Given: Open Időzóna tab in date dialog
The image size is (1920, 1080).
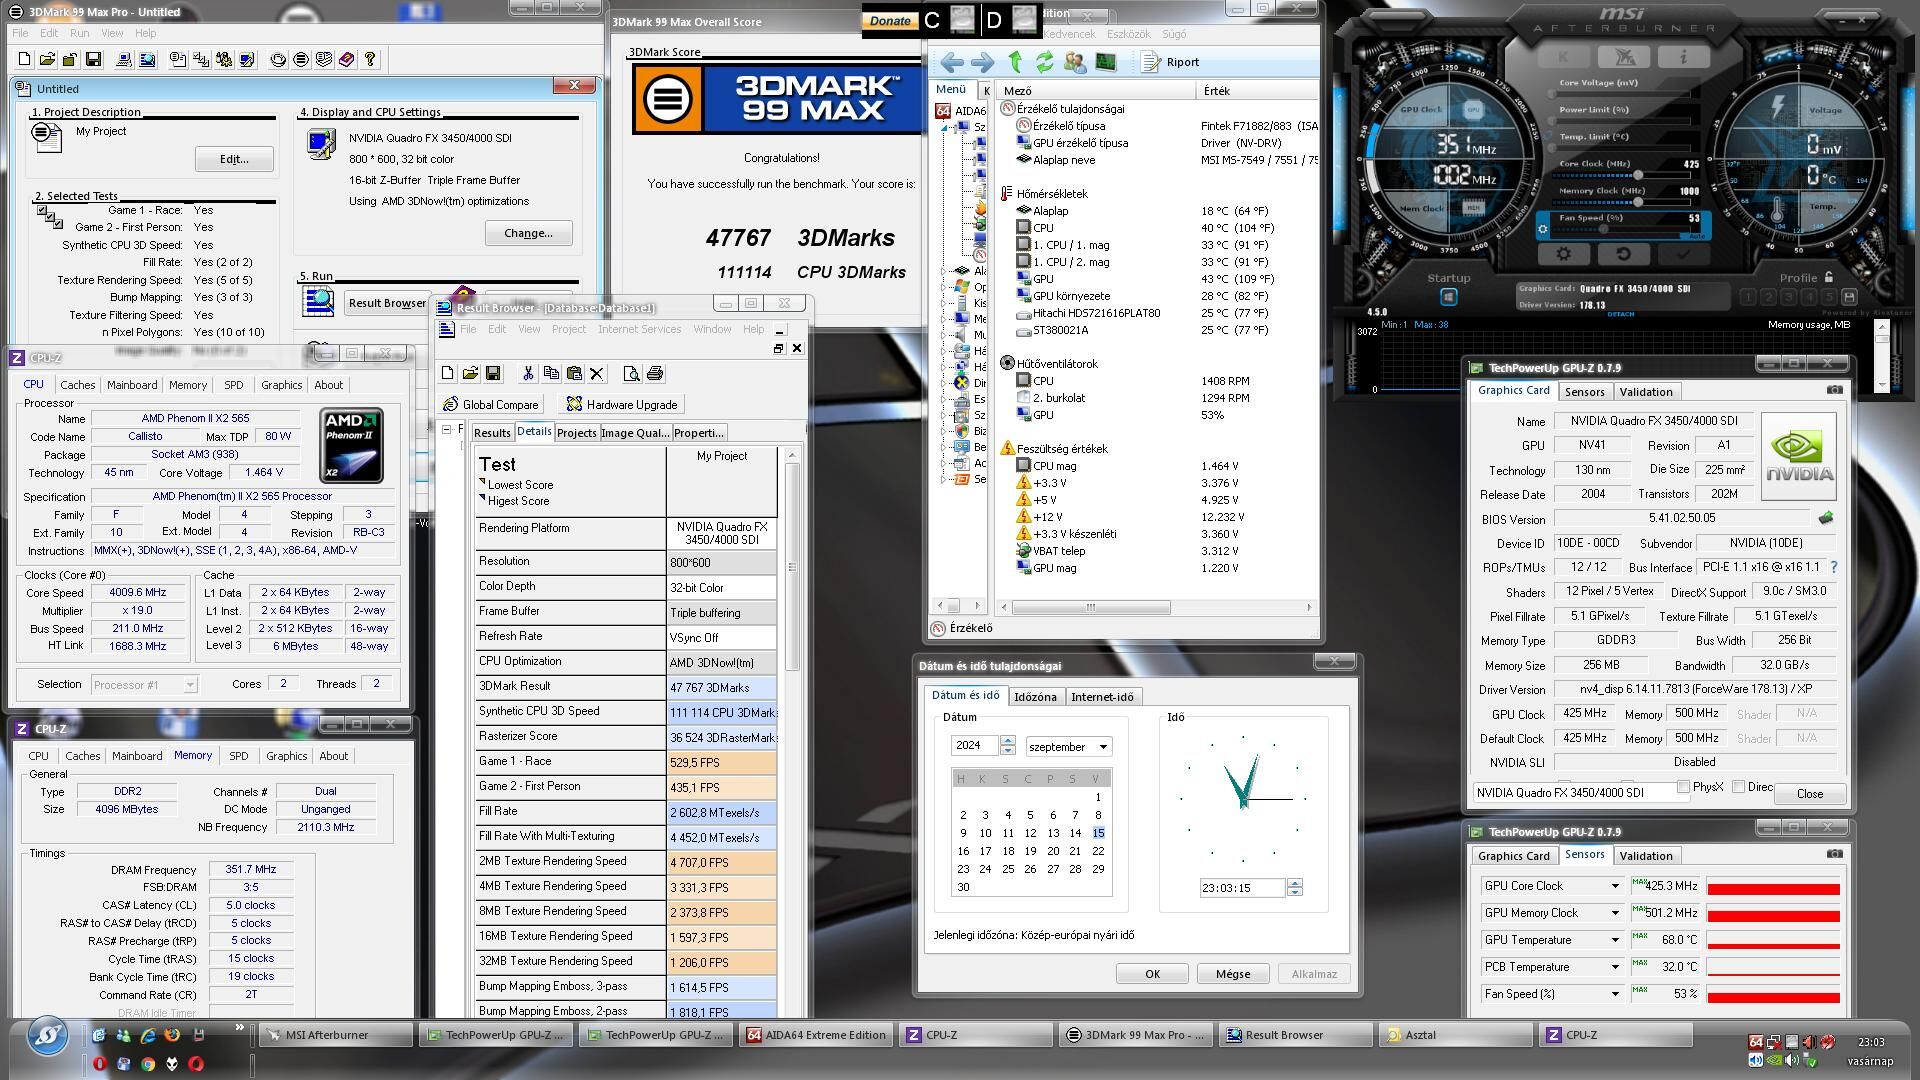Looking at the screenshot, I should tap(1035, 697).
